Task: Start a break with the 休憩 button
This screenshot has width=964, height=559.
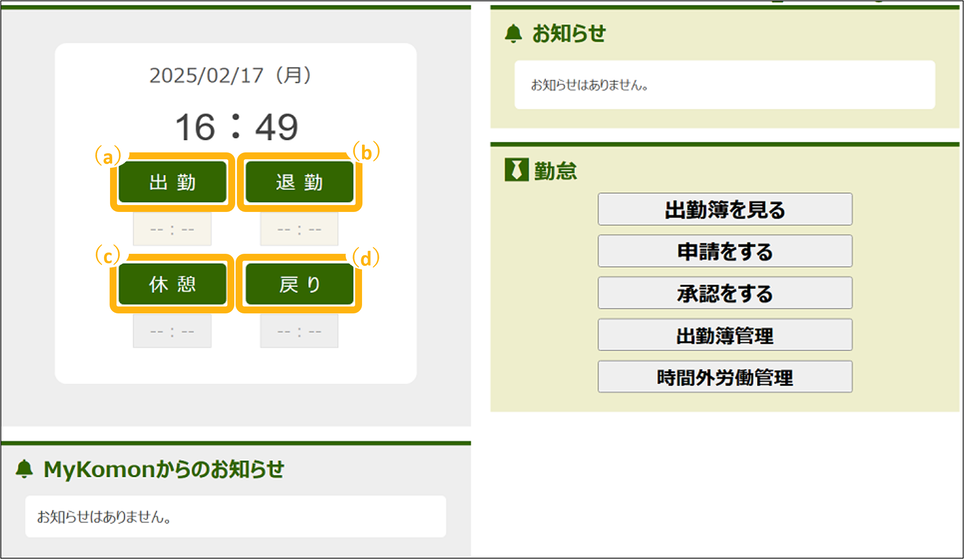Action: point(172,284)
